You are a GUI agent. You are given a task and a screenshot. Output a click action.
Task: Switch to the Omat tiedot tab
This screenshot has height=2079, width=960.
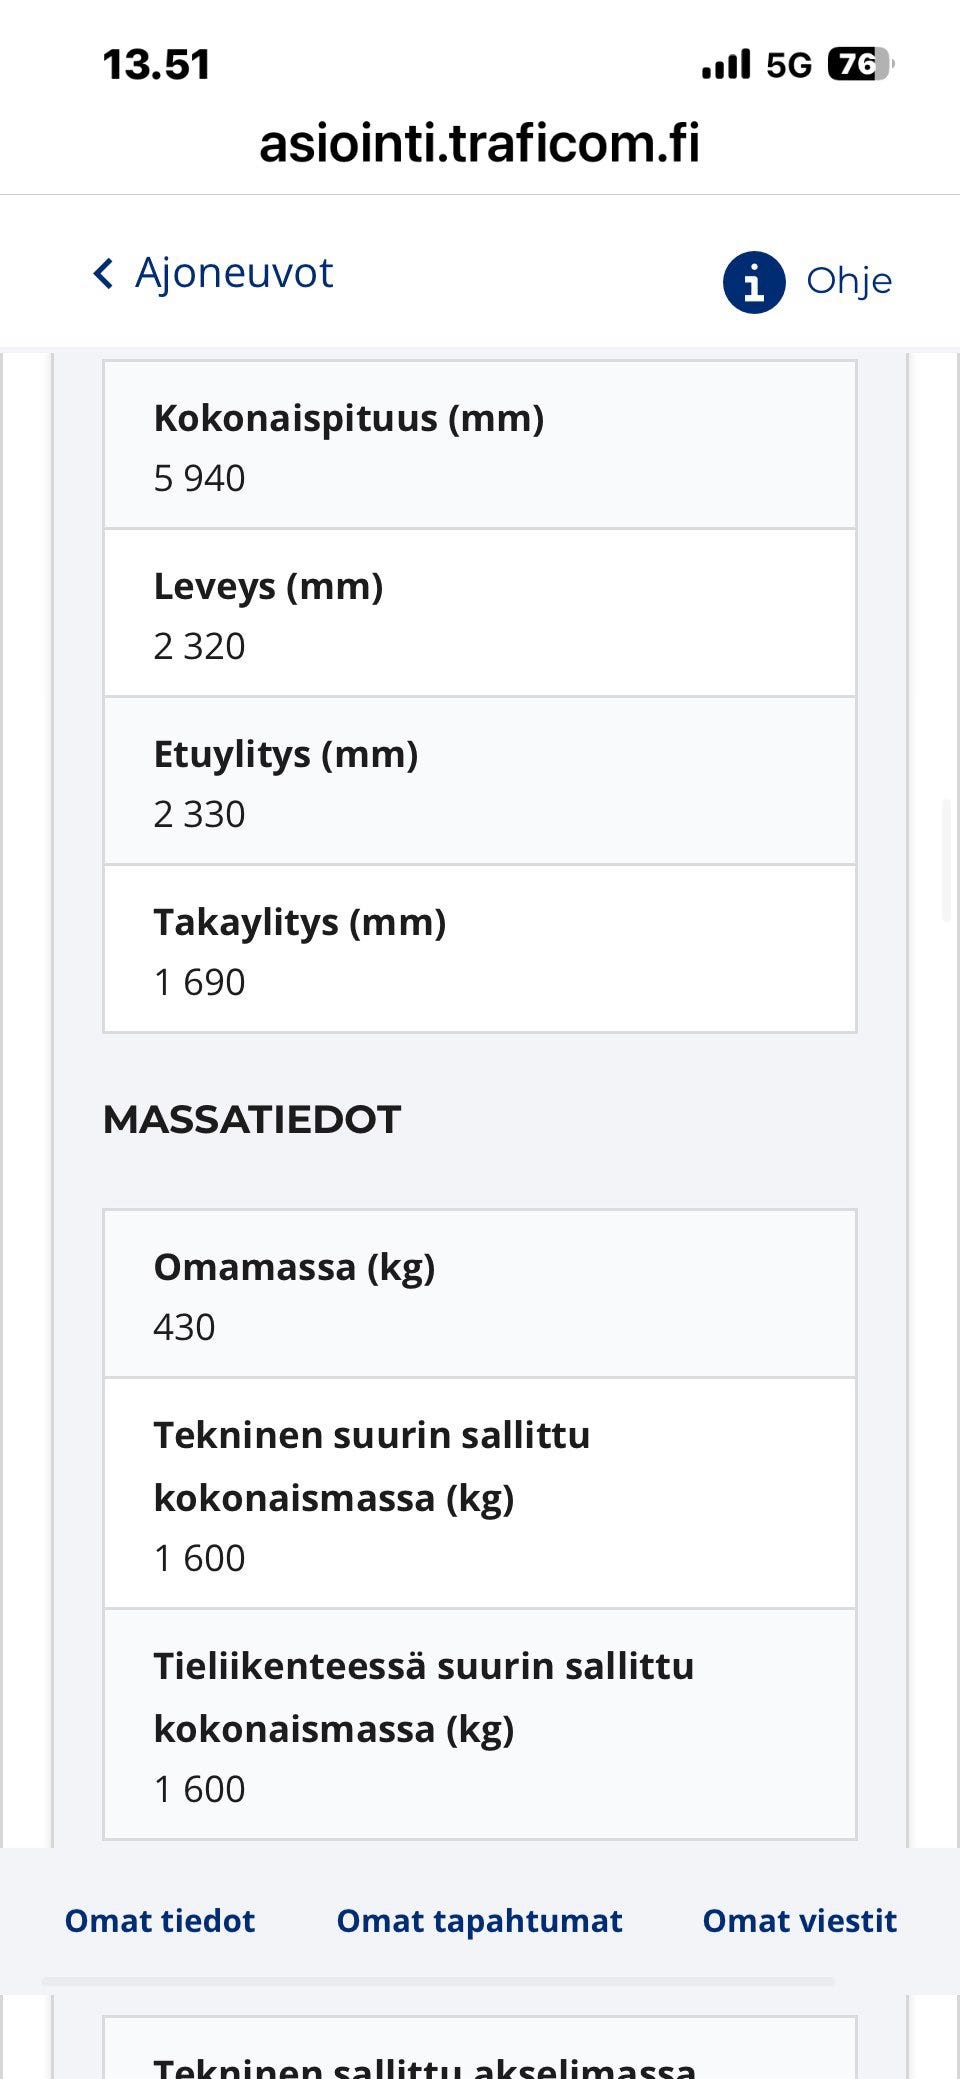click(160, 1920)
